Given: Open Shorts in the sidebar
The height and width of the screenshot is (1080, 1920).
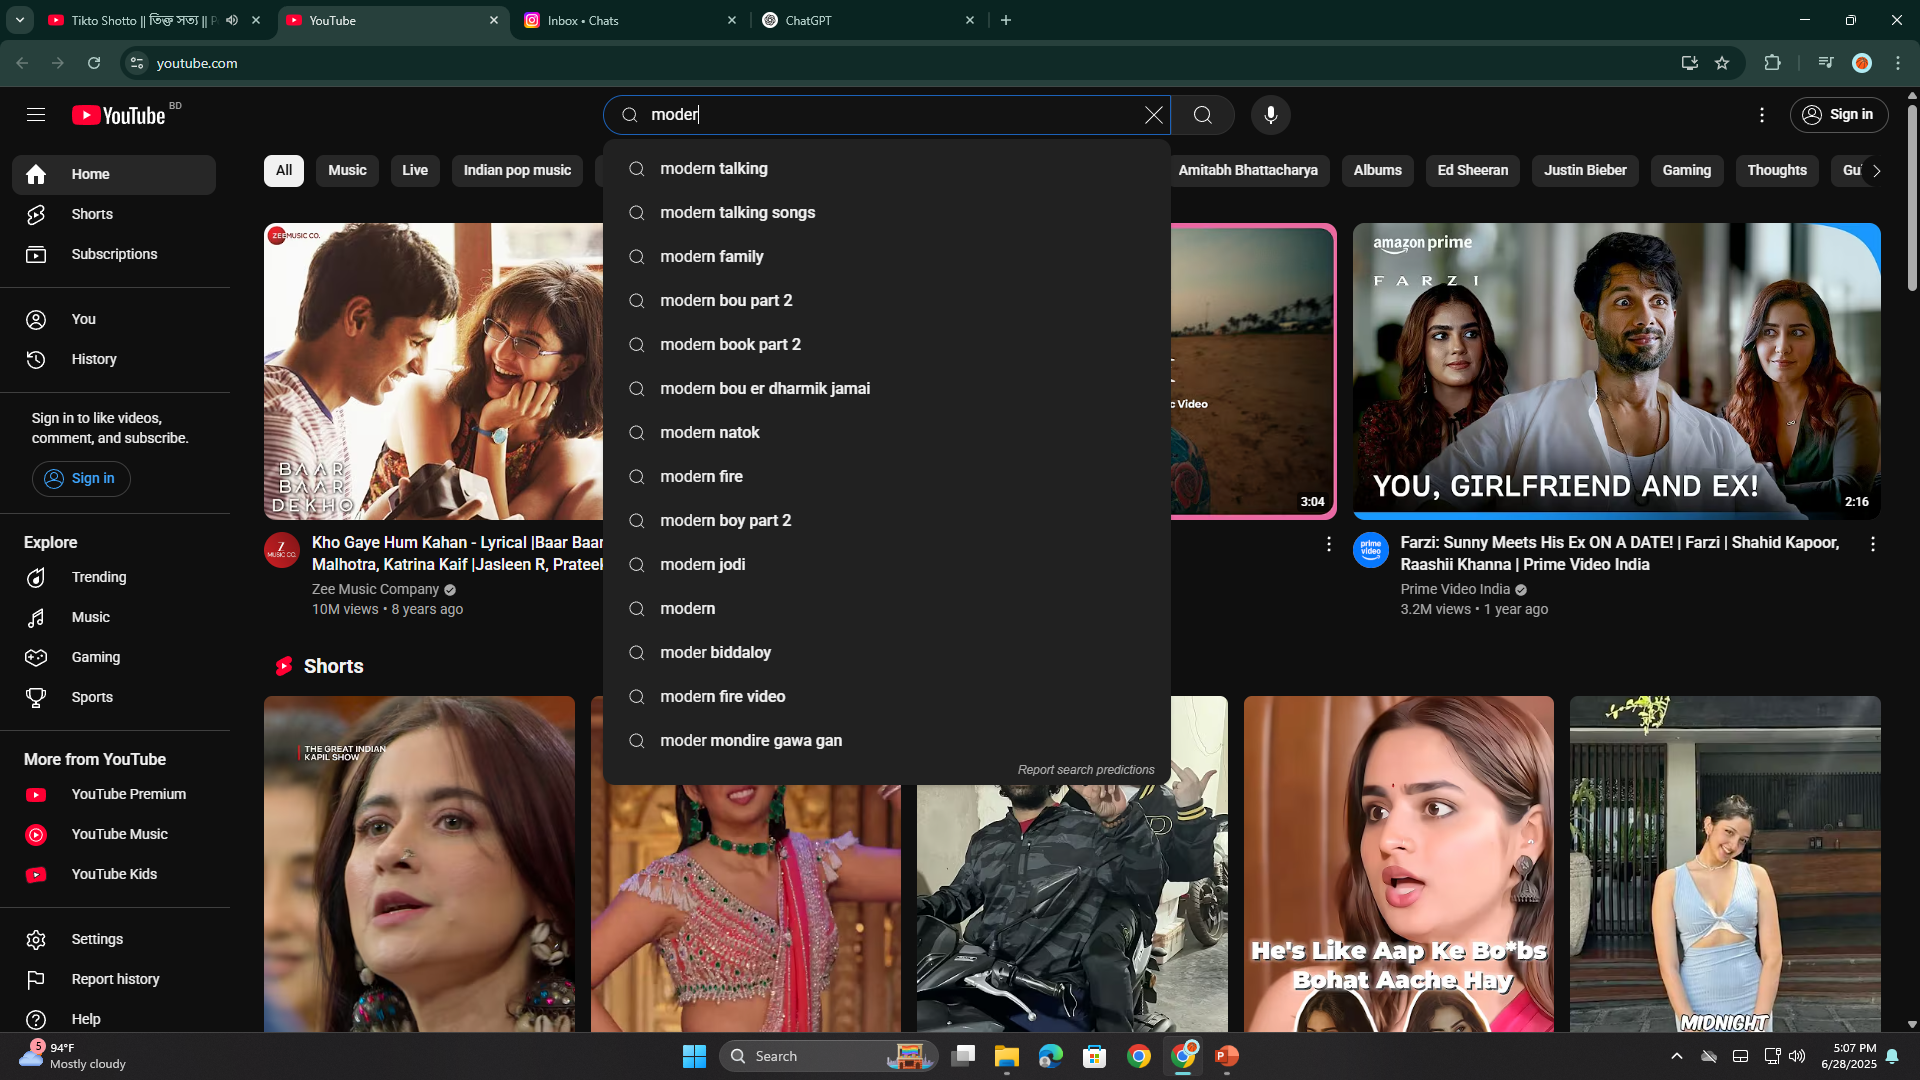Looking at the screenshot, I should tap(114, 214).
